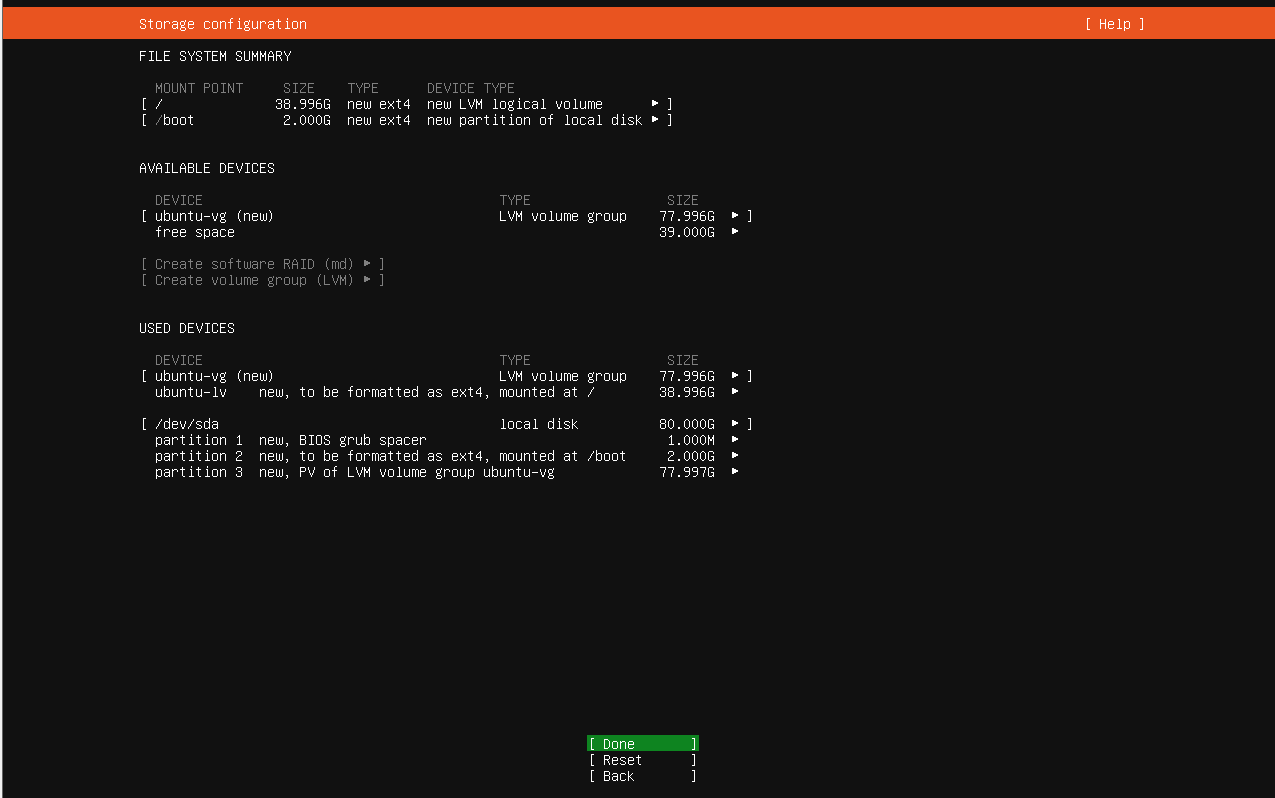Confirm storage layout with Done button
Image resolution: width=1275 pixels, height=798 pixels.
[642, 744]
